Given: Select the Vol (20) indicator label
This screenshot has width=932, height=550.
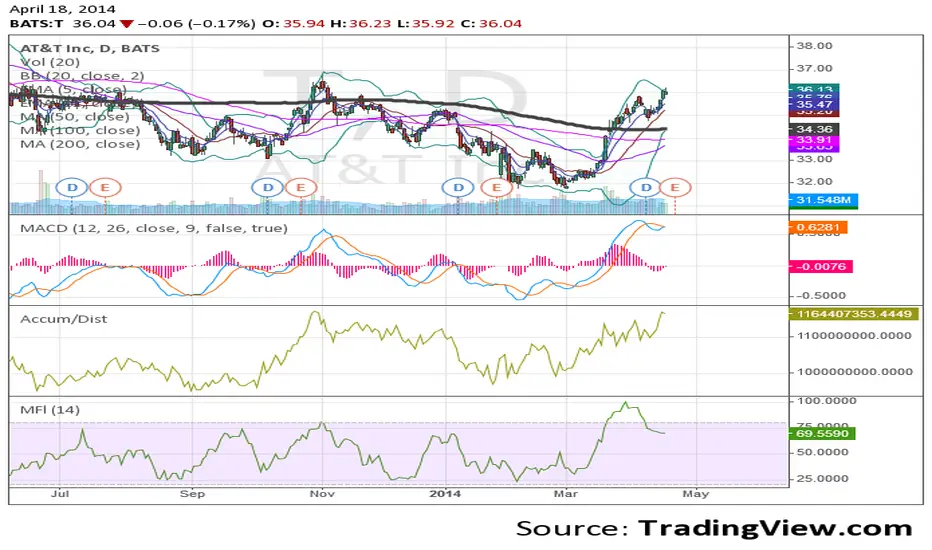Looking at the screenshot, I should [x=50, y=62].
